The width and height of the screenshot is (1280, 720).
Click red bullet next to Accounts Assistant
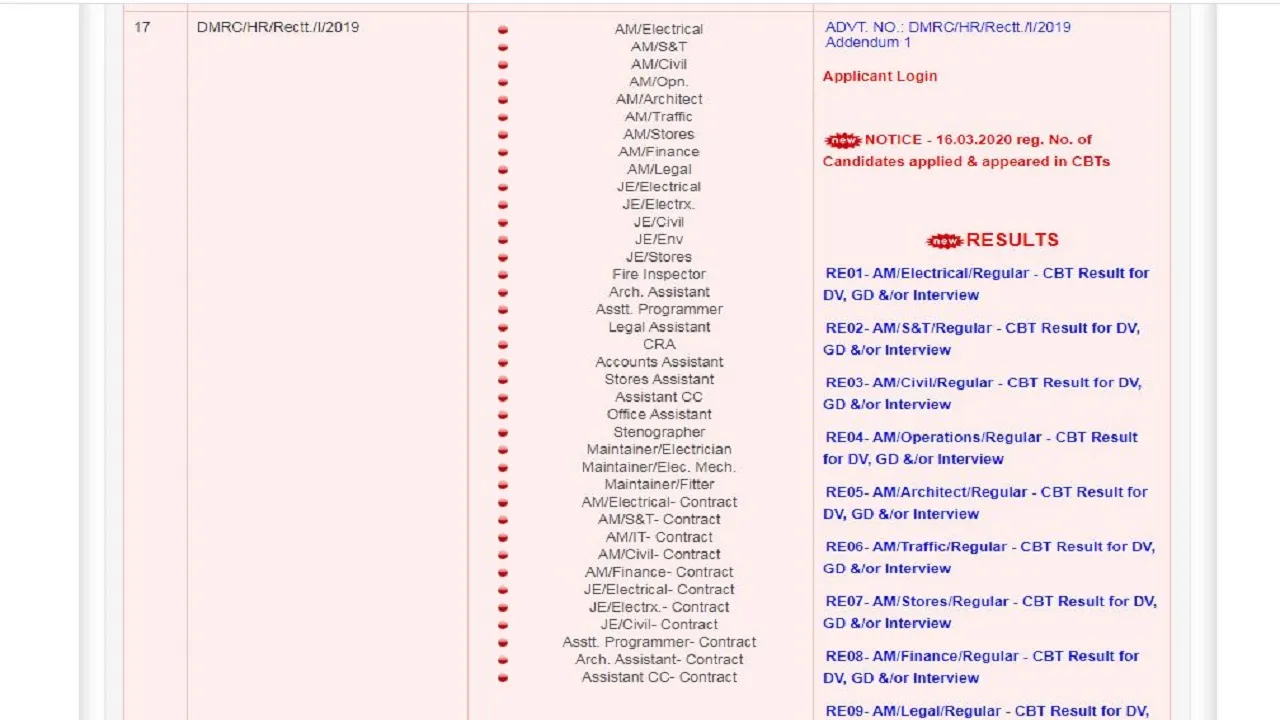click(503, 362)
